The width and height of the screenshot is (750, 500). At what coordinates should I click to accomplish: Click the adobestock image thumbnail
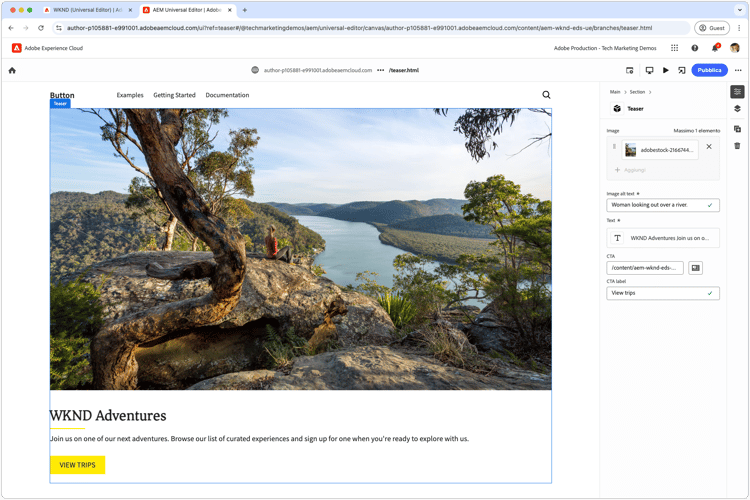point(630,150)
